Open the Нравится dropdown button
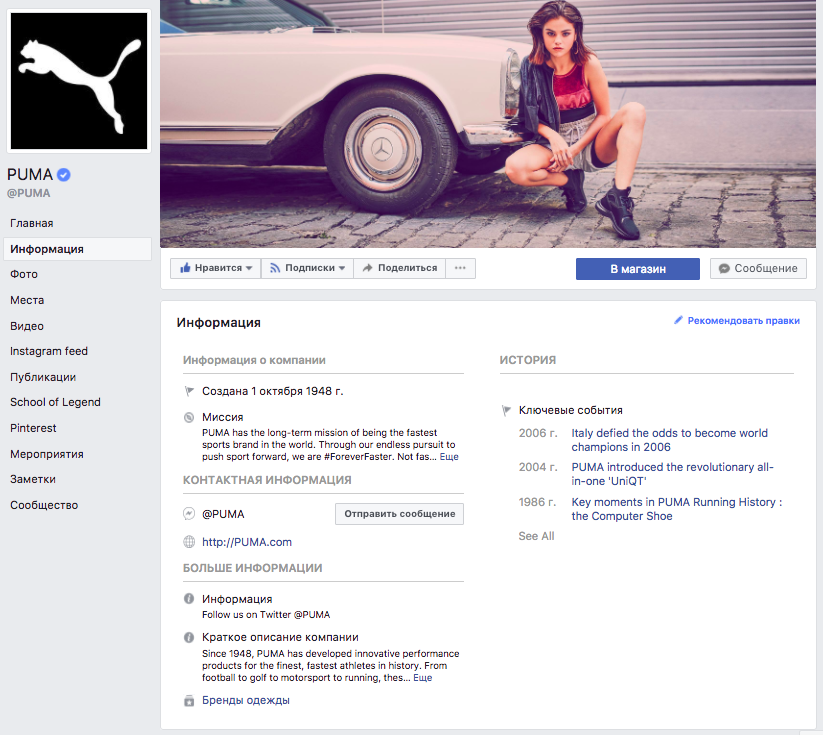Image resolution: width=823 pixels, height=735 pixels. click(x=216, y=268)
